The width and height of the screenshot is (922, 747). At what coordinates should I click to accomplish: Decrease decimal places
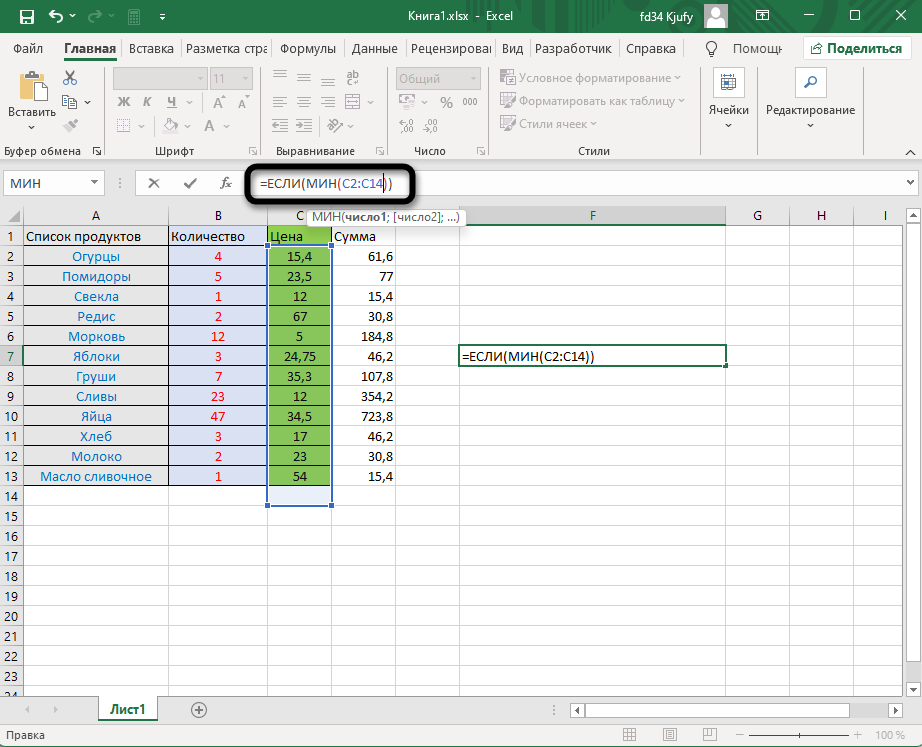click(x=430, y=125)
